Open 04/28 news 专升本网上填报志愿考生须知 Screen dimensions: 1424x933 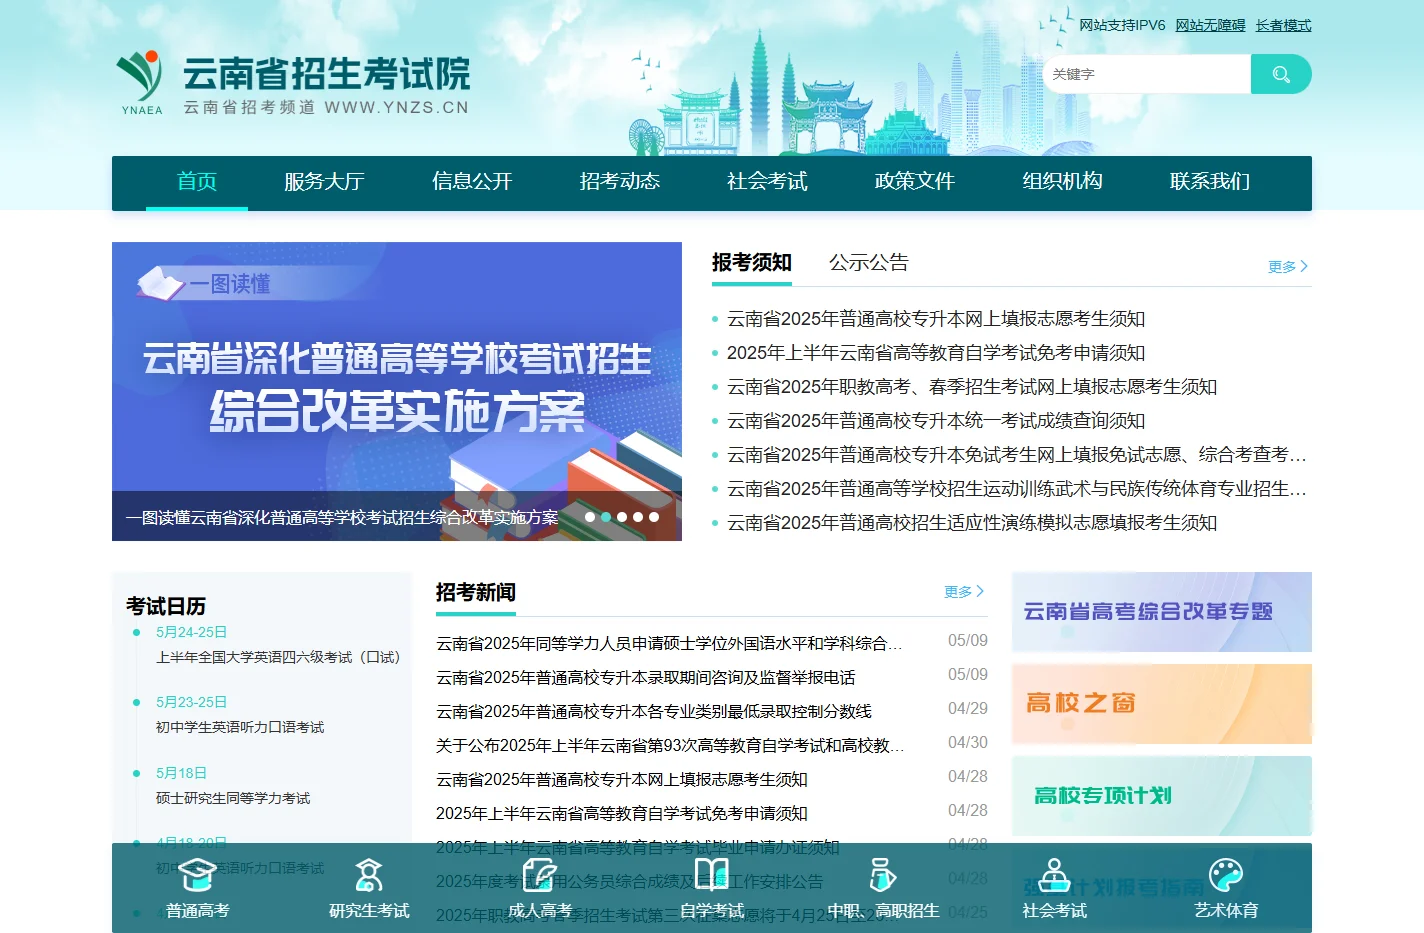(x=622, y=779)
